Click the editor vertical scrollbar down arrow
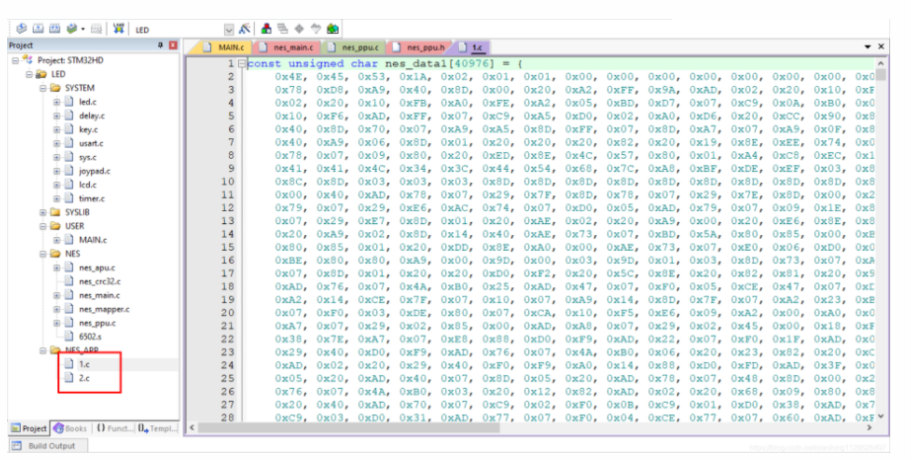Viewport: 911px width, 460px height. pos(881,416)
